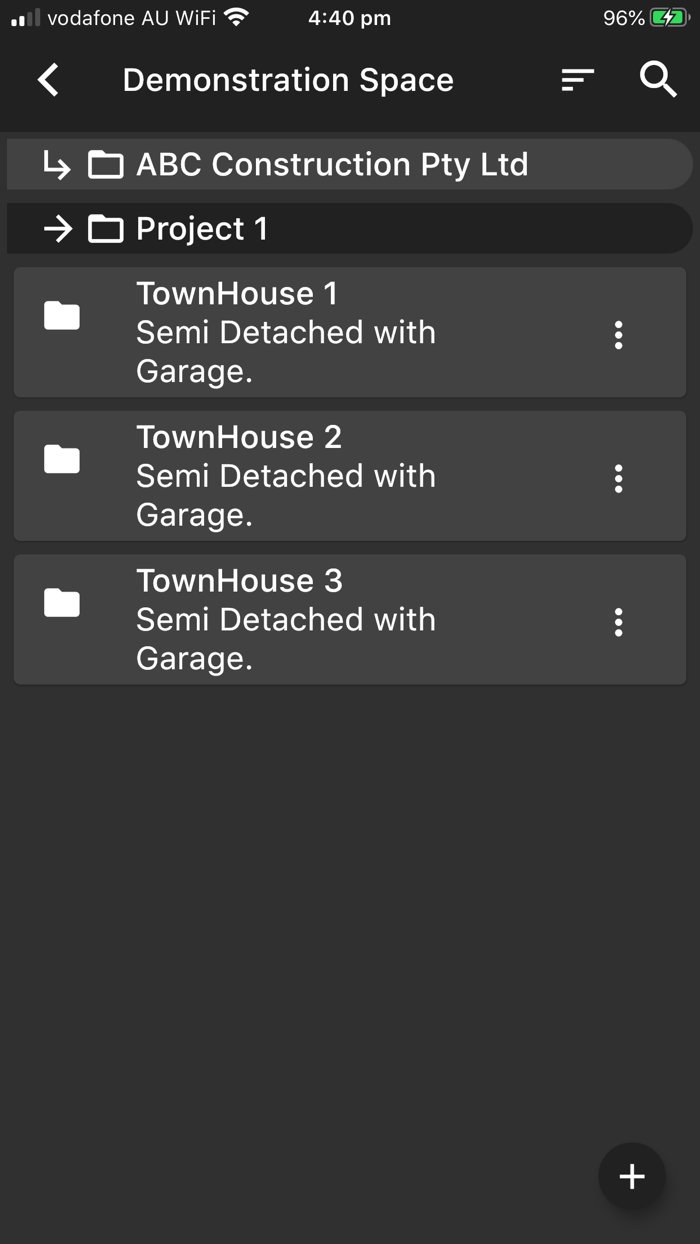Tap the return arrow icon on the breadcrumb row
Screen dimensions: 700x1244
click(56, 164)
